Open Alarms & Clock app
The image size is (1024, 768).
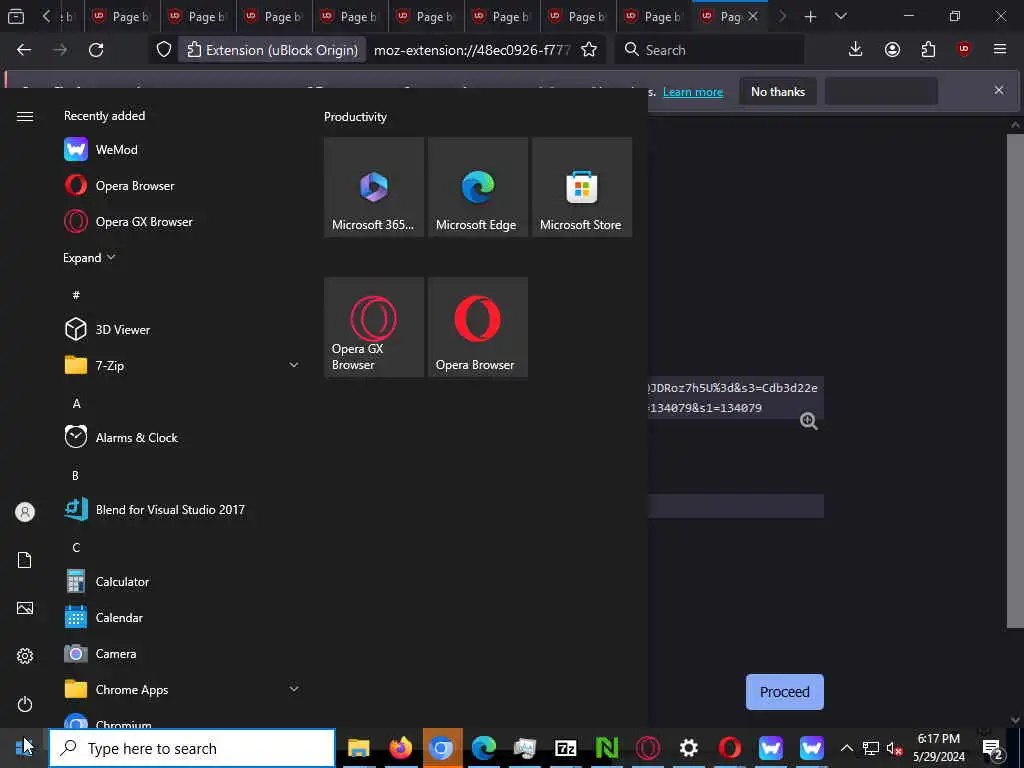pos(121,438)
